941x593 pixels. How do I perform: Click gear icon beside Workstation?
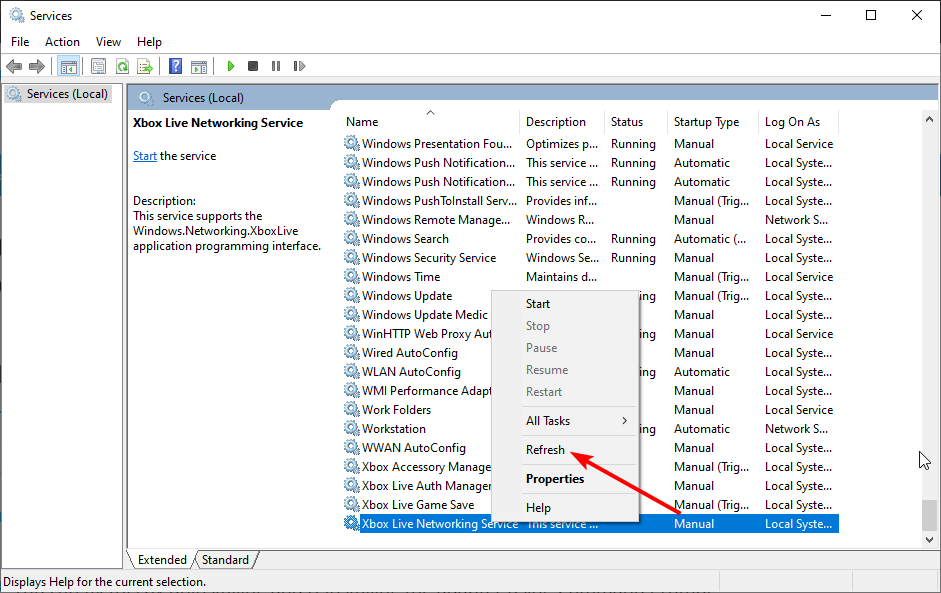(x=352, y=429)
